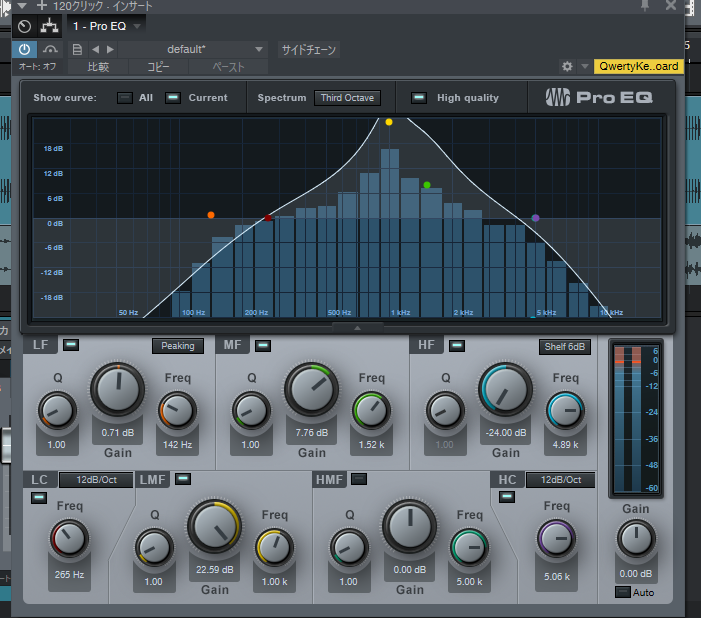Load the next preset with the right arrow
The width and height of the screenshot is (701, 618).
[110, 49]
